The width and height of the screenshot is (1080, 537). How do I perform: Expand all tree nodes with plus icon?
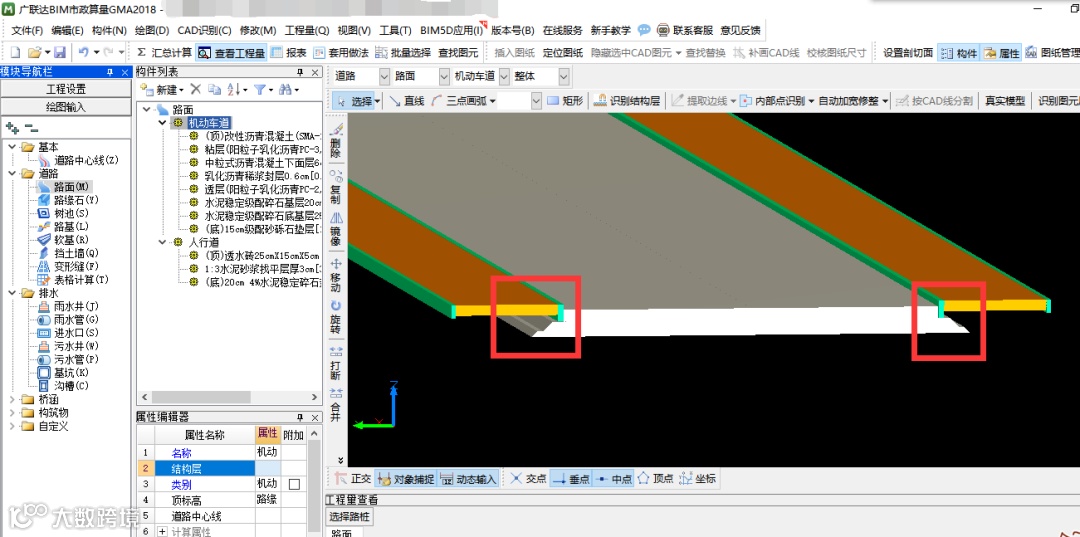[12, 128]
